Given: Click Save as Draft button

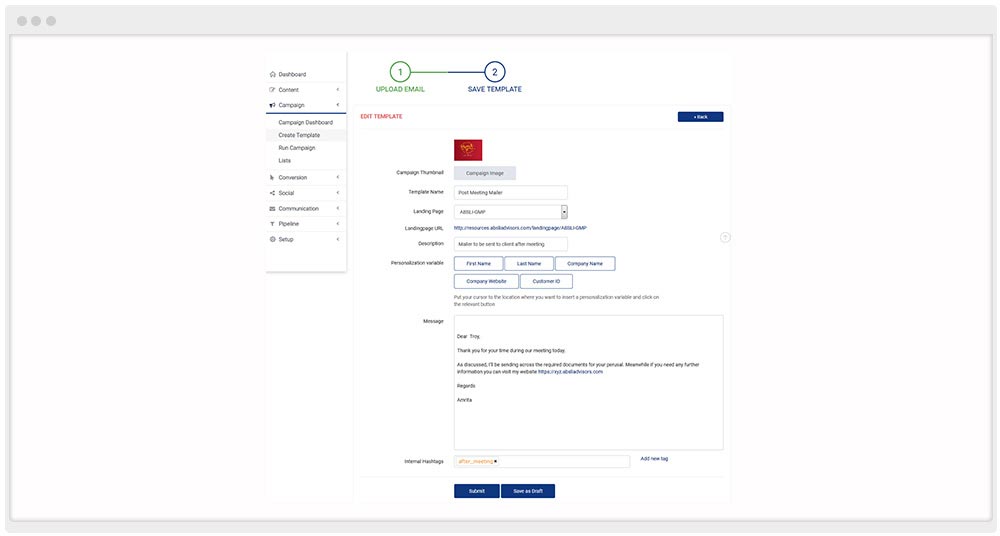Looking at the screenshot, I should pyautogui.click(x=528, y=491).
